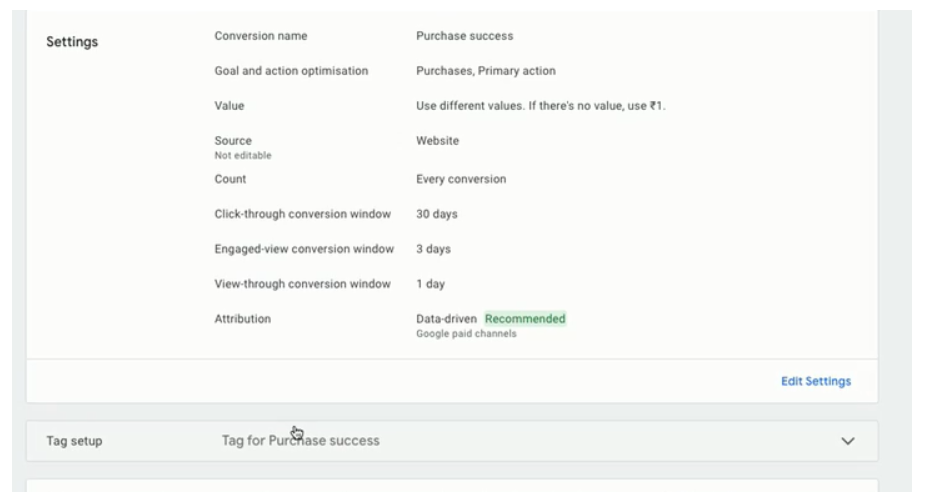Viewport: 927px width, 497px height.
Task: Click the 'Every conversion' count value
Action: click(x=461, y=179)
